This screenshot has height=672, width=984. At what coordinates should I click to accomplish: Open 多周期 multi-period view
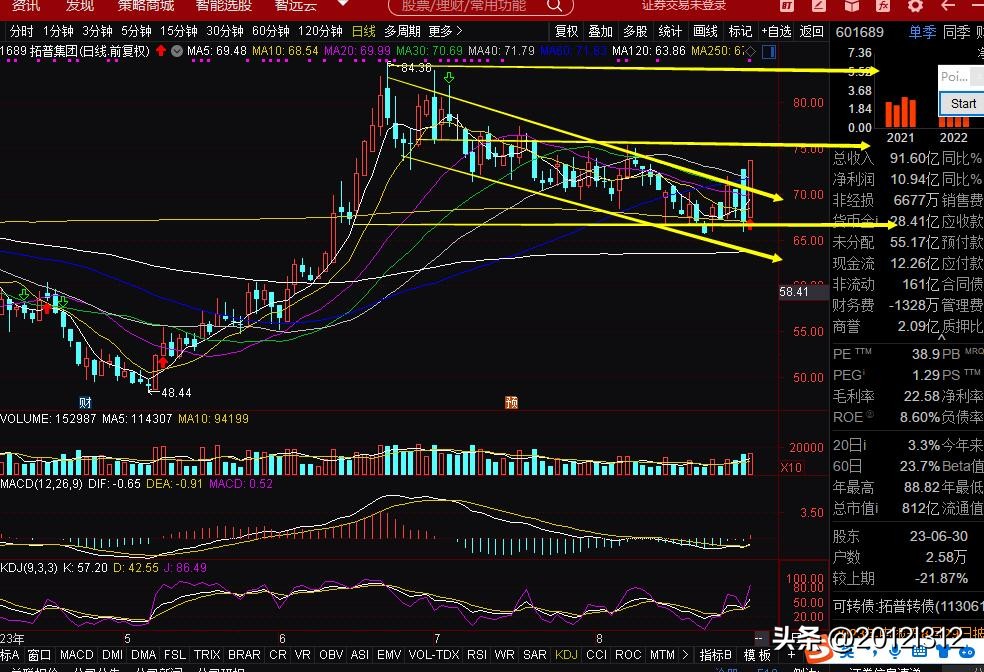(402, 31)
